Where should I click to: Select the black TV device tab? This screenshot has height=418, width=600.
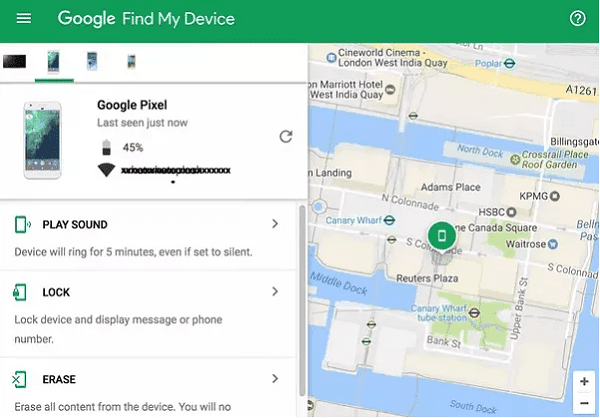(15, 61)
